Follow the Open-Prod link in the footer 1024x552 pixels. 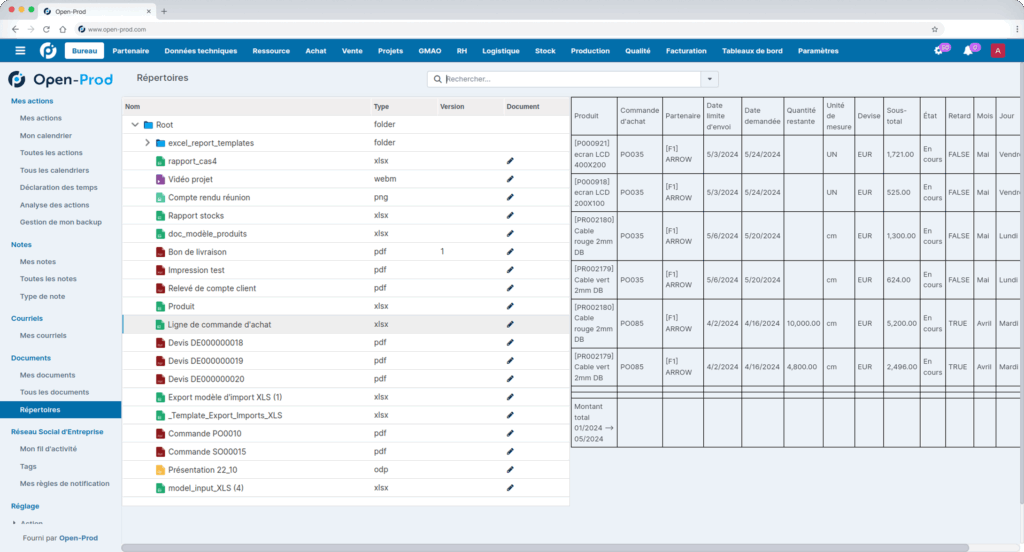(78, 538)
